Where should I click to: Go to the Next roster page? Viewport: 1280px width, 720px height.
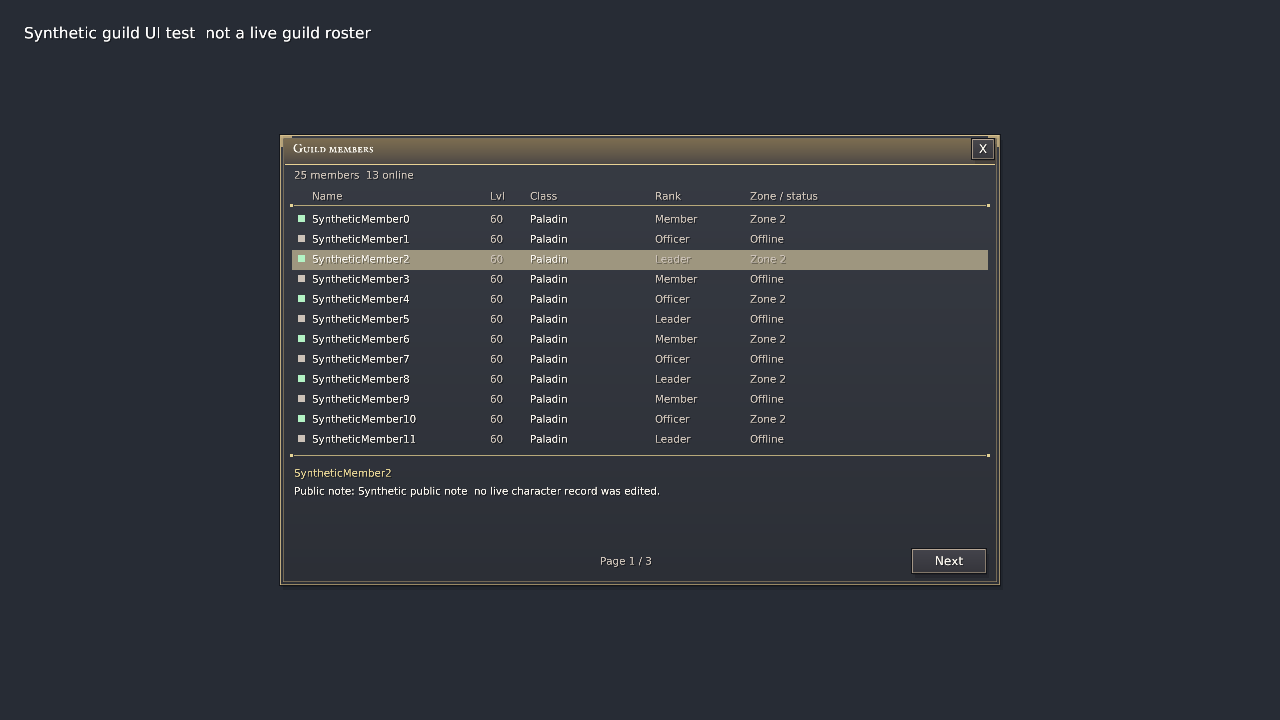click(949, 561)
